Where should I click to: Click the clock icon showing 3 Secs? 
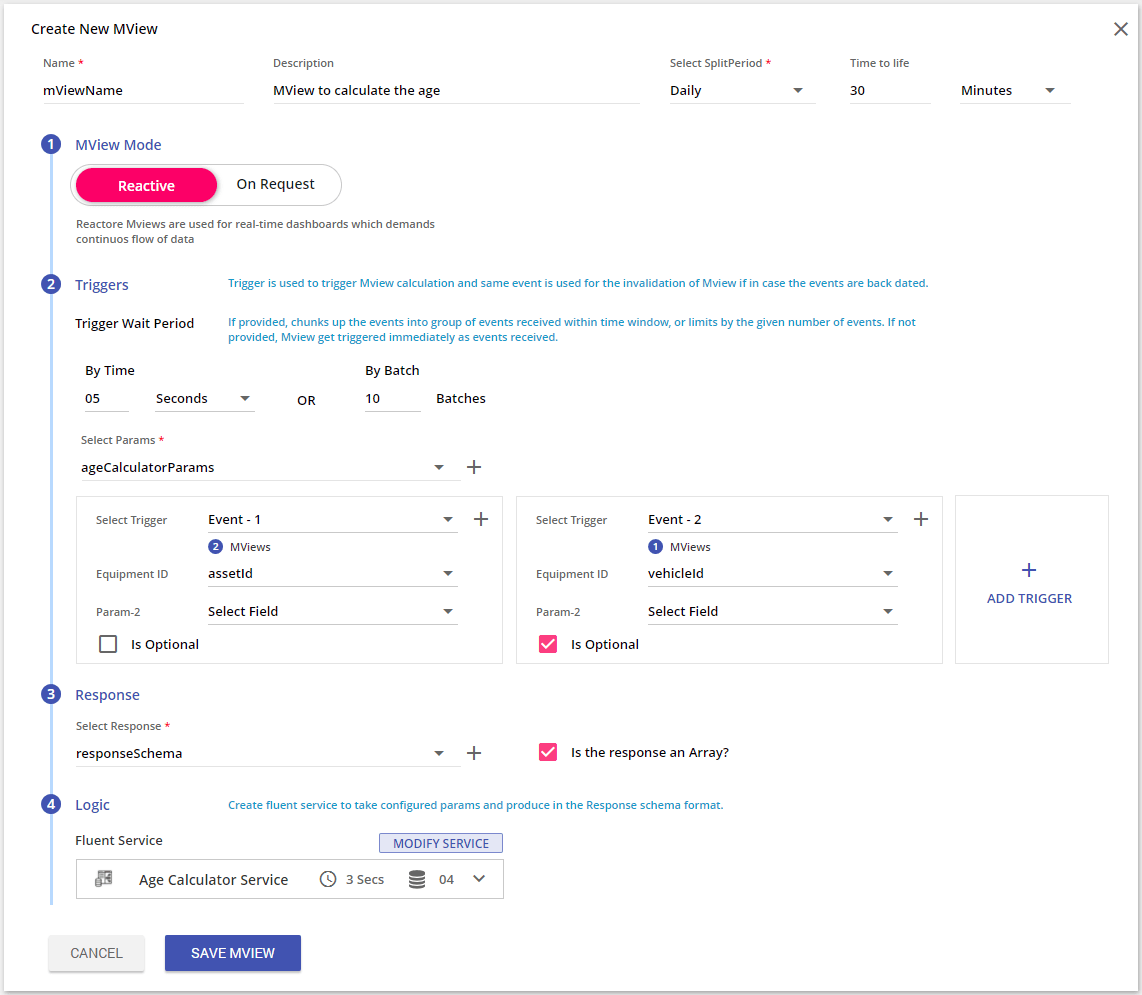pyautogui.click(x=328, y=879)
